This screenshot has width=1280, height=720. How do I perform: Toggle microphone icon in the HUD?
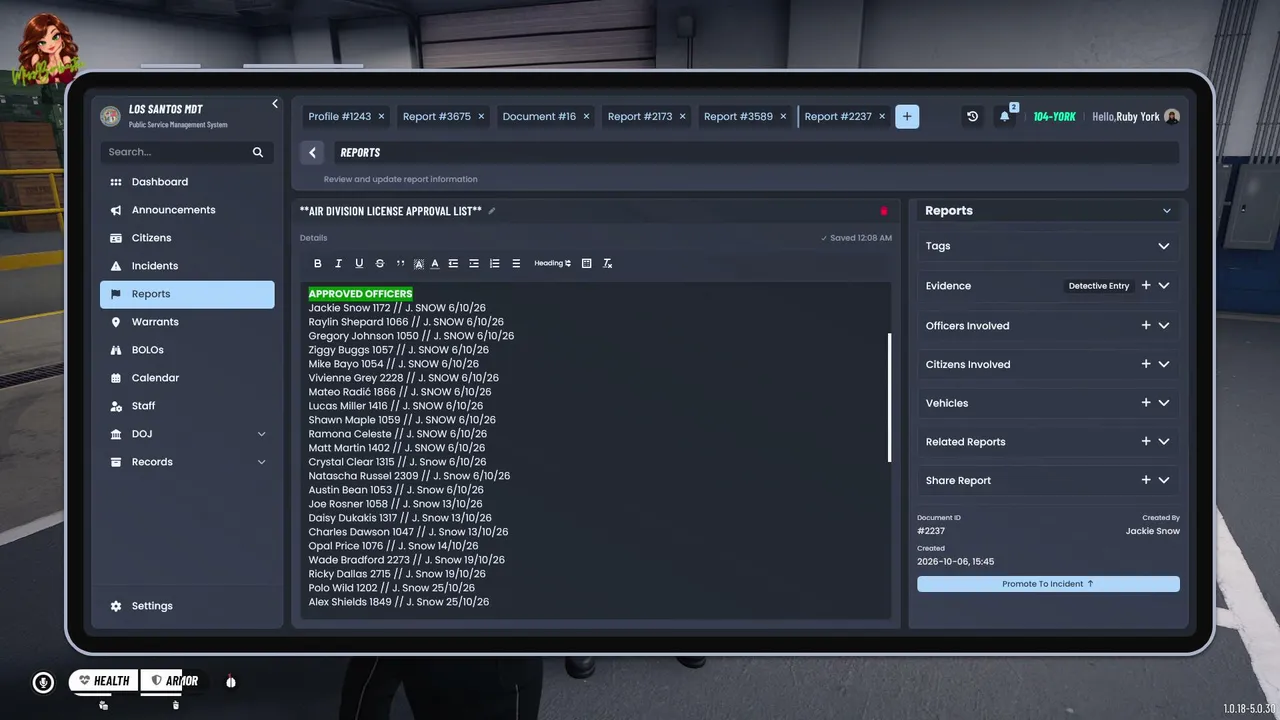click(x=43, y=682)
